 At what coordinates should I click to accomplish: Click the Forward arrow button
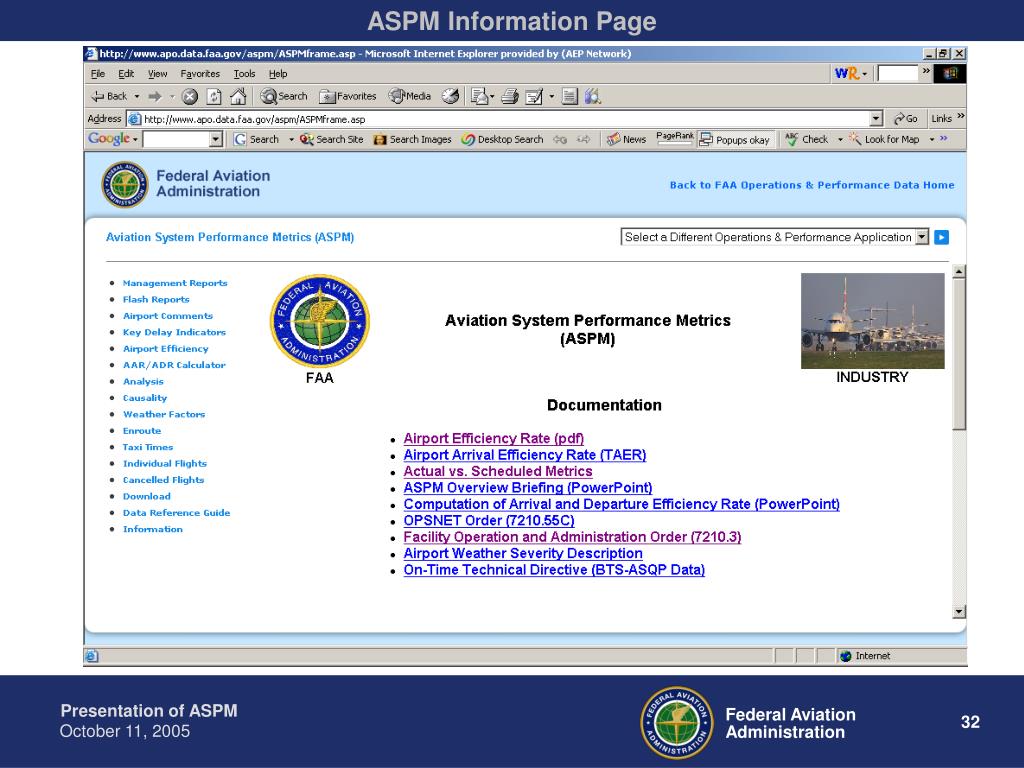[x=155, y=97]
